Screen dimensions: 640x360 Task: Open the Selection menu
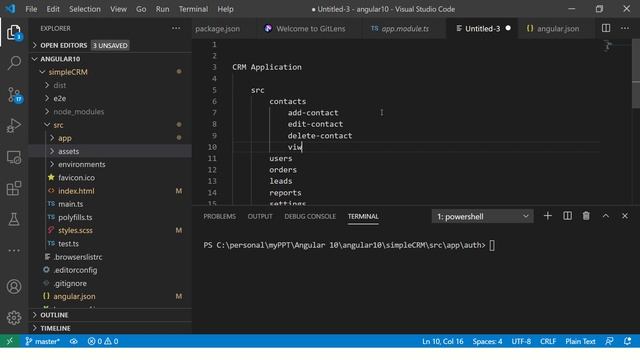84,9
